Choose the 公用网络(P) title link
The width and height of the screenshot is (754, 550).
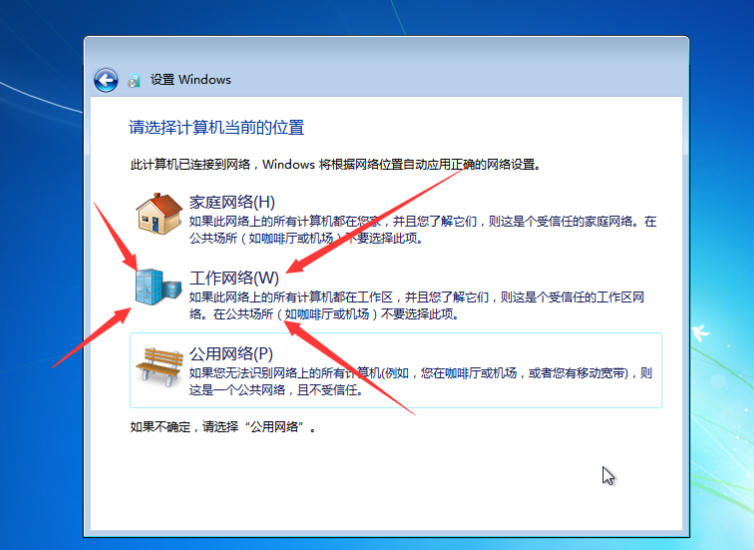(x=231, y=354)
